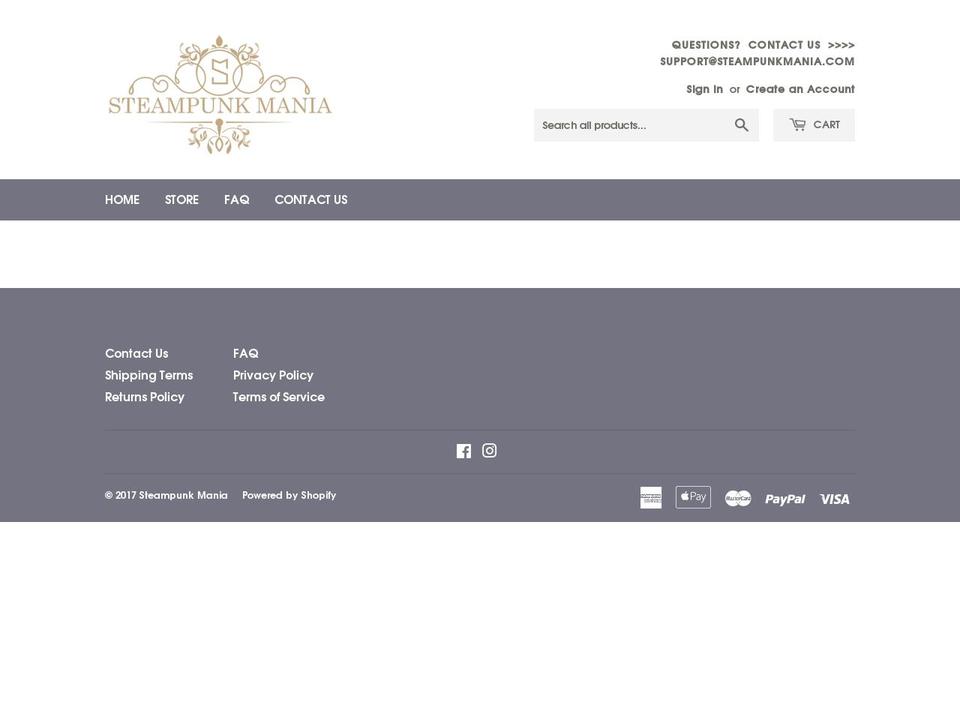Open Contact Us in navigation bar
The width and height of the screenshot is (960, 720).
[x=311, y=200]
